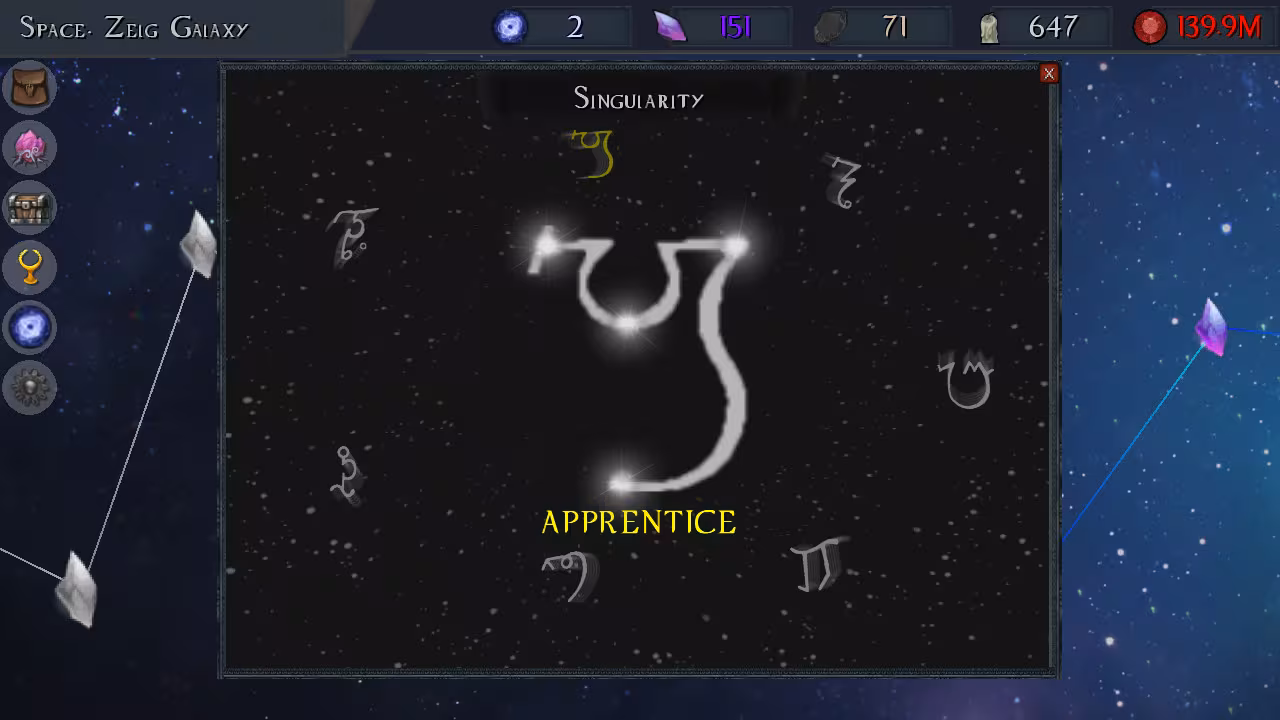Viewport: 1280px width, 720px height.
Task: Open the grey gear settings sidebar icon
Action: point(30,388)
